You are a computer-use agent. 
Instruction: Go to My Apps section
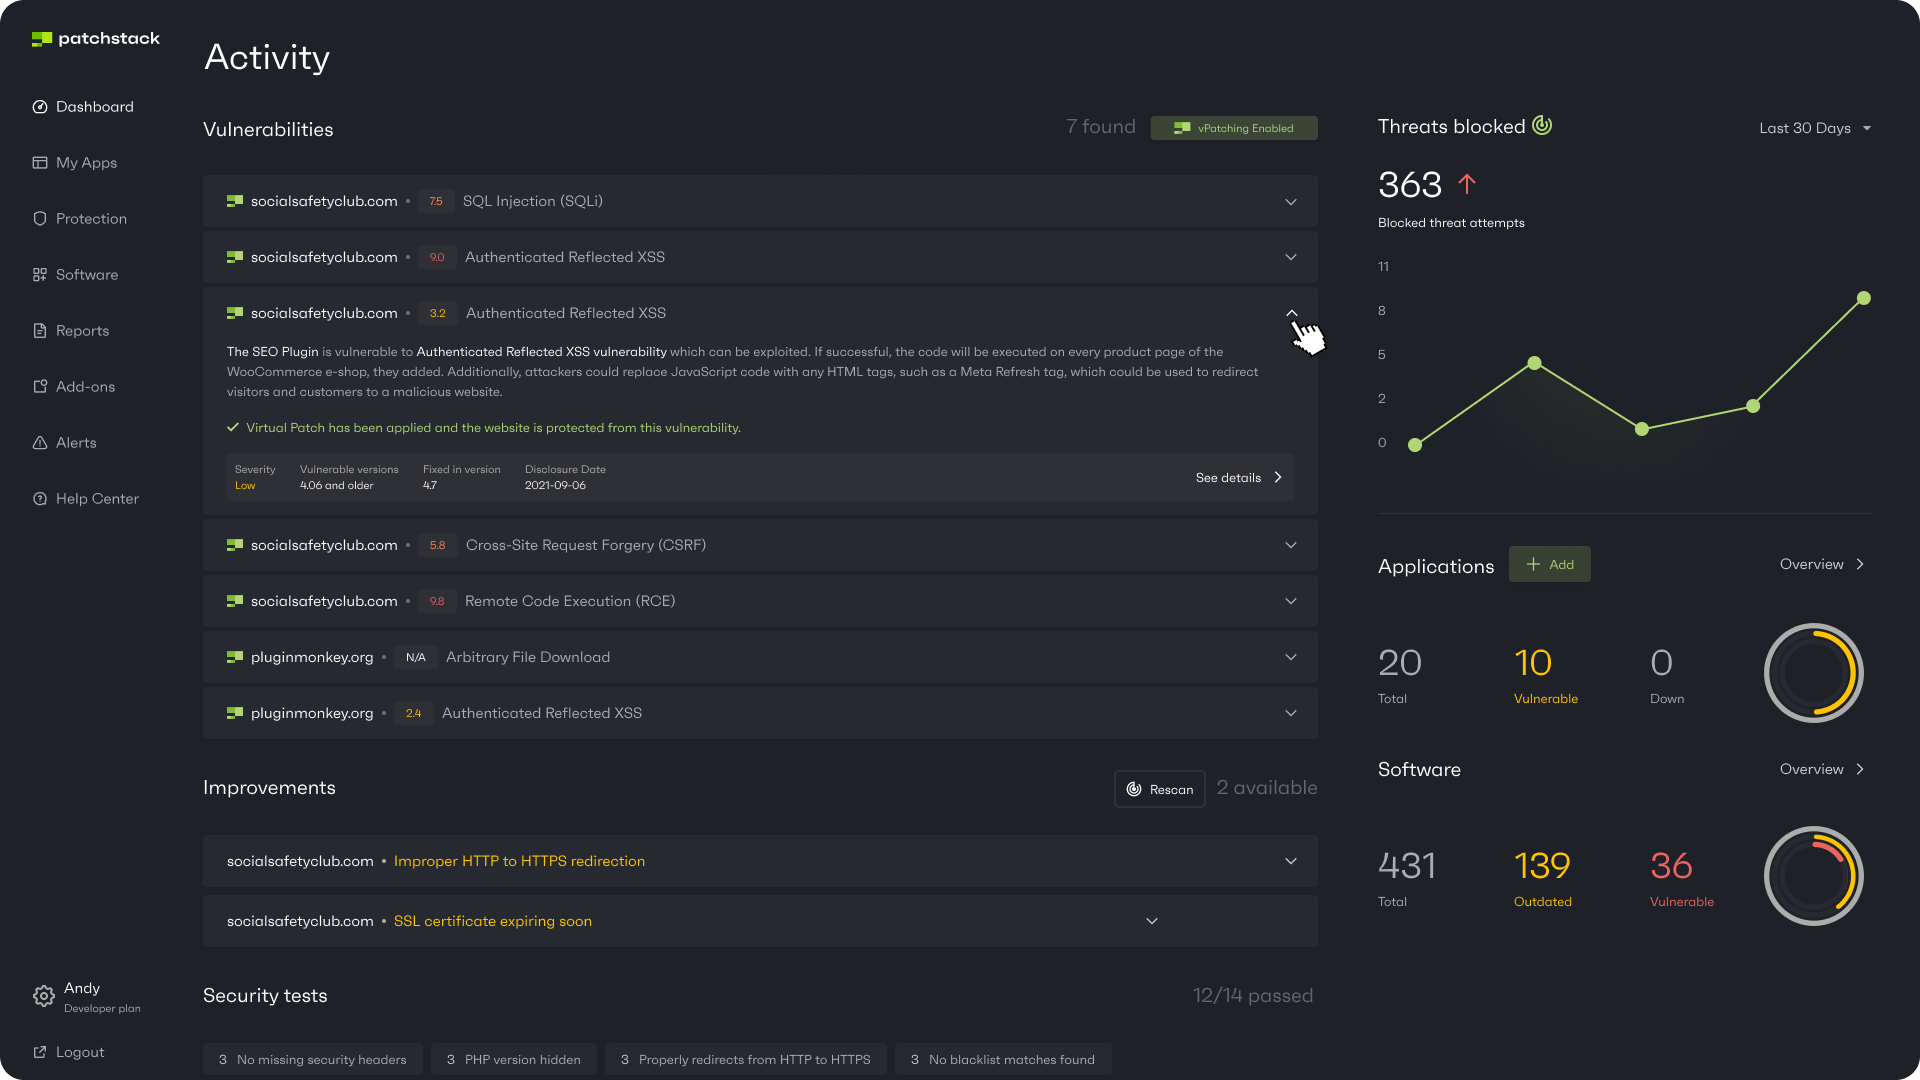[75, 163]
